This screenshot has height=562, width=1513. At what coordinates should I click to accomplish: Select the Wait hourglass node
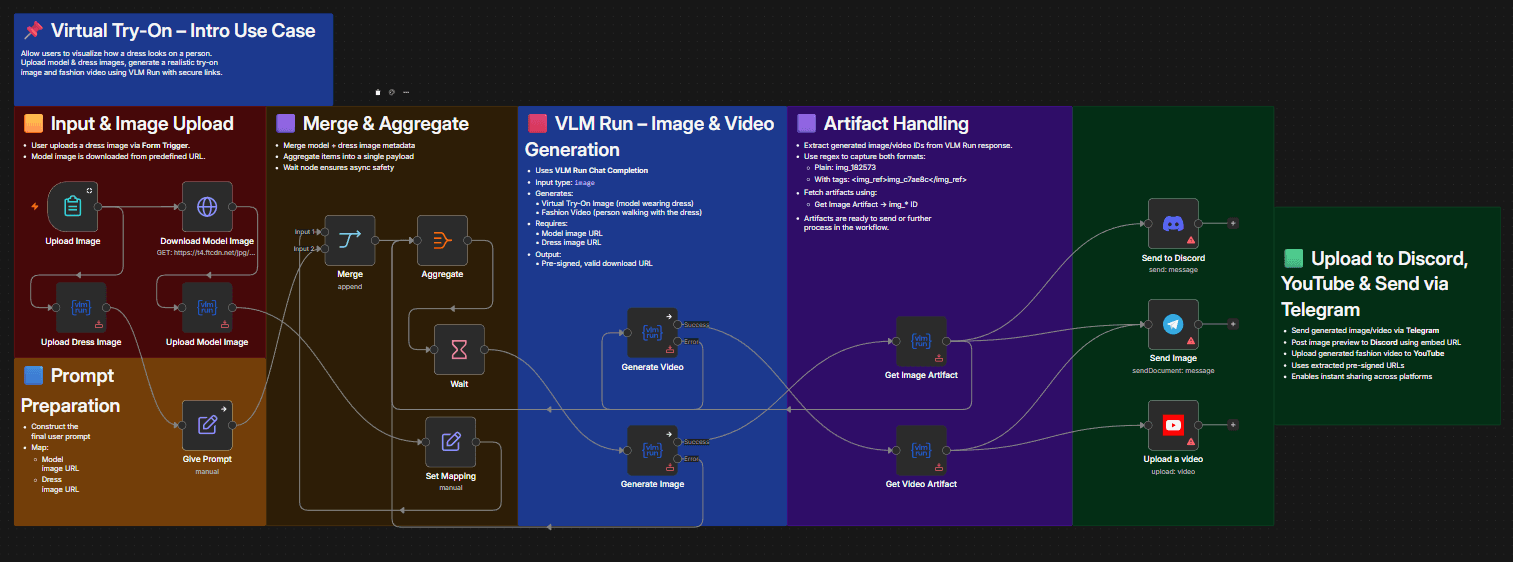coord(459,349)
